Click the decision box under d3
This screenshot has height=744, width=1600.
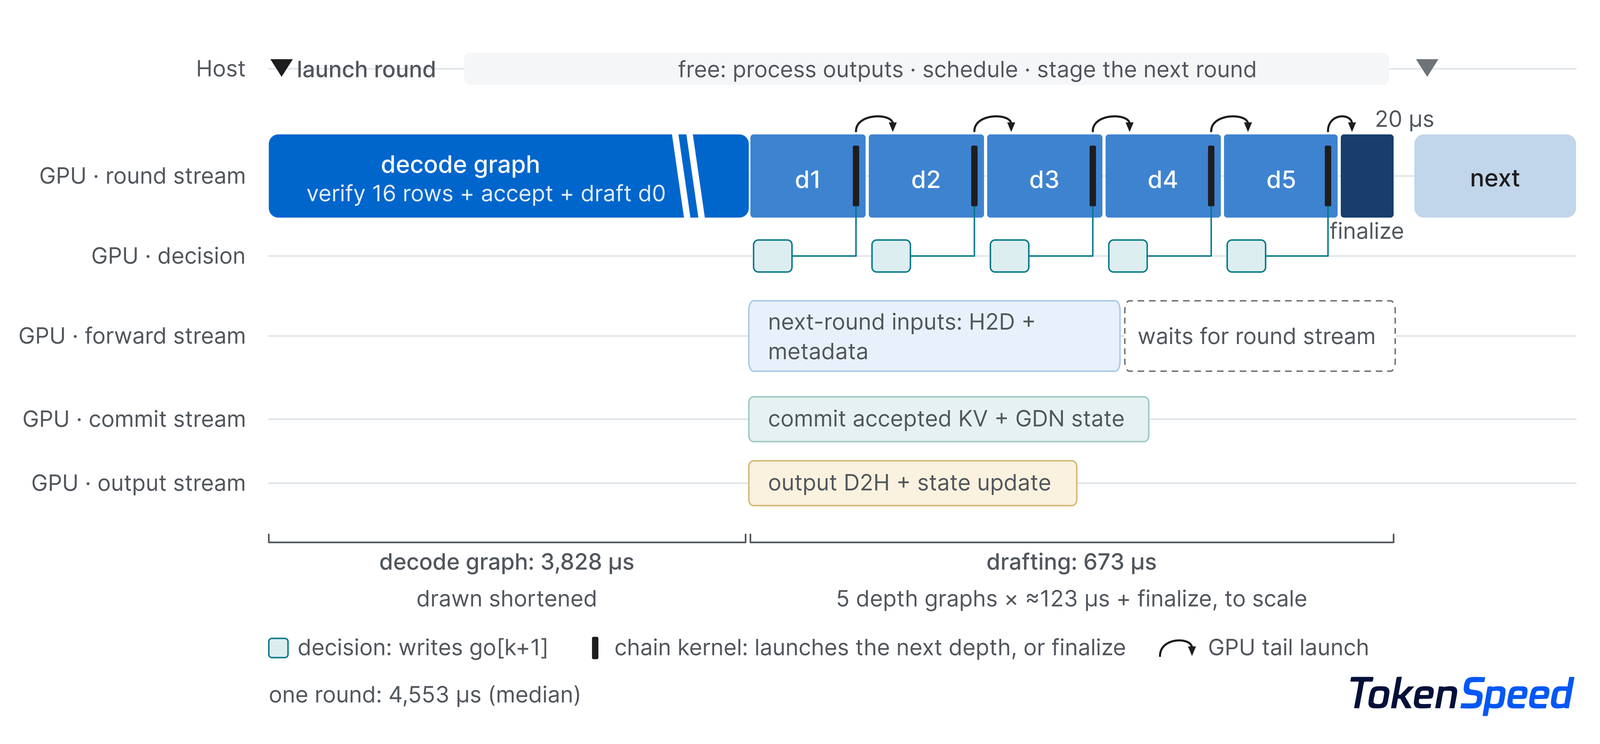[x=1009, y=256]
